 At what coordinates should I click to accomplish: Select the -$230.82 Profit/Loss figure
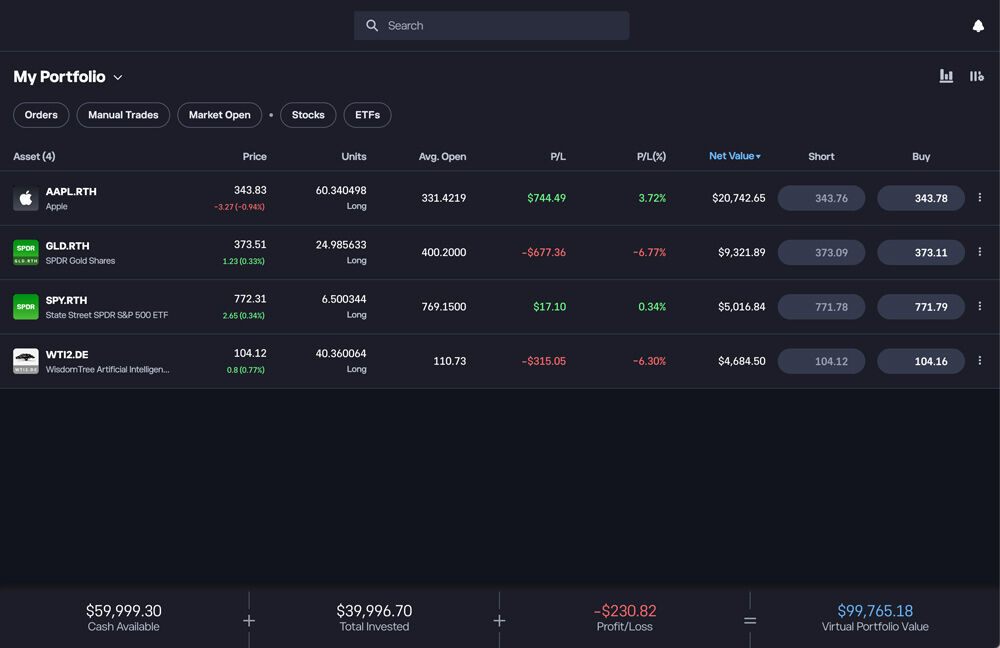pyautogui.click(x=625, y=610)
